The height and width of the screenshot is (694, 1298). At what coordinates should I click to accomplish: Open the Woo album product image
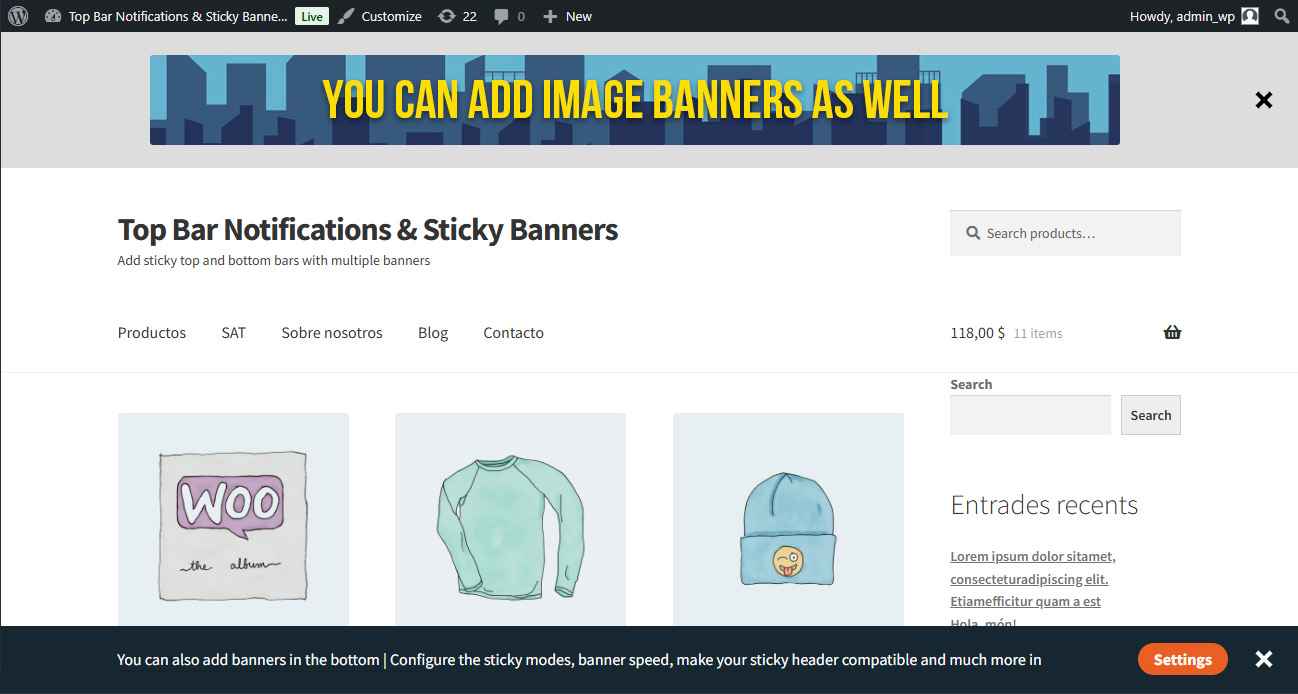(233, 520)
